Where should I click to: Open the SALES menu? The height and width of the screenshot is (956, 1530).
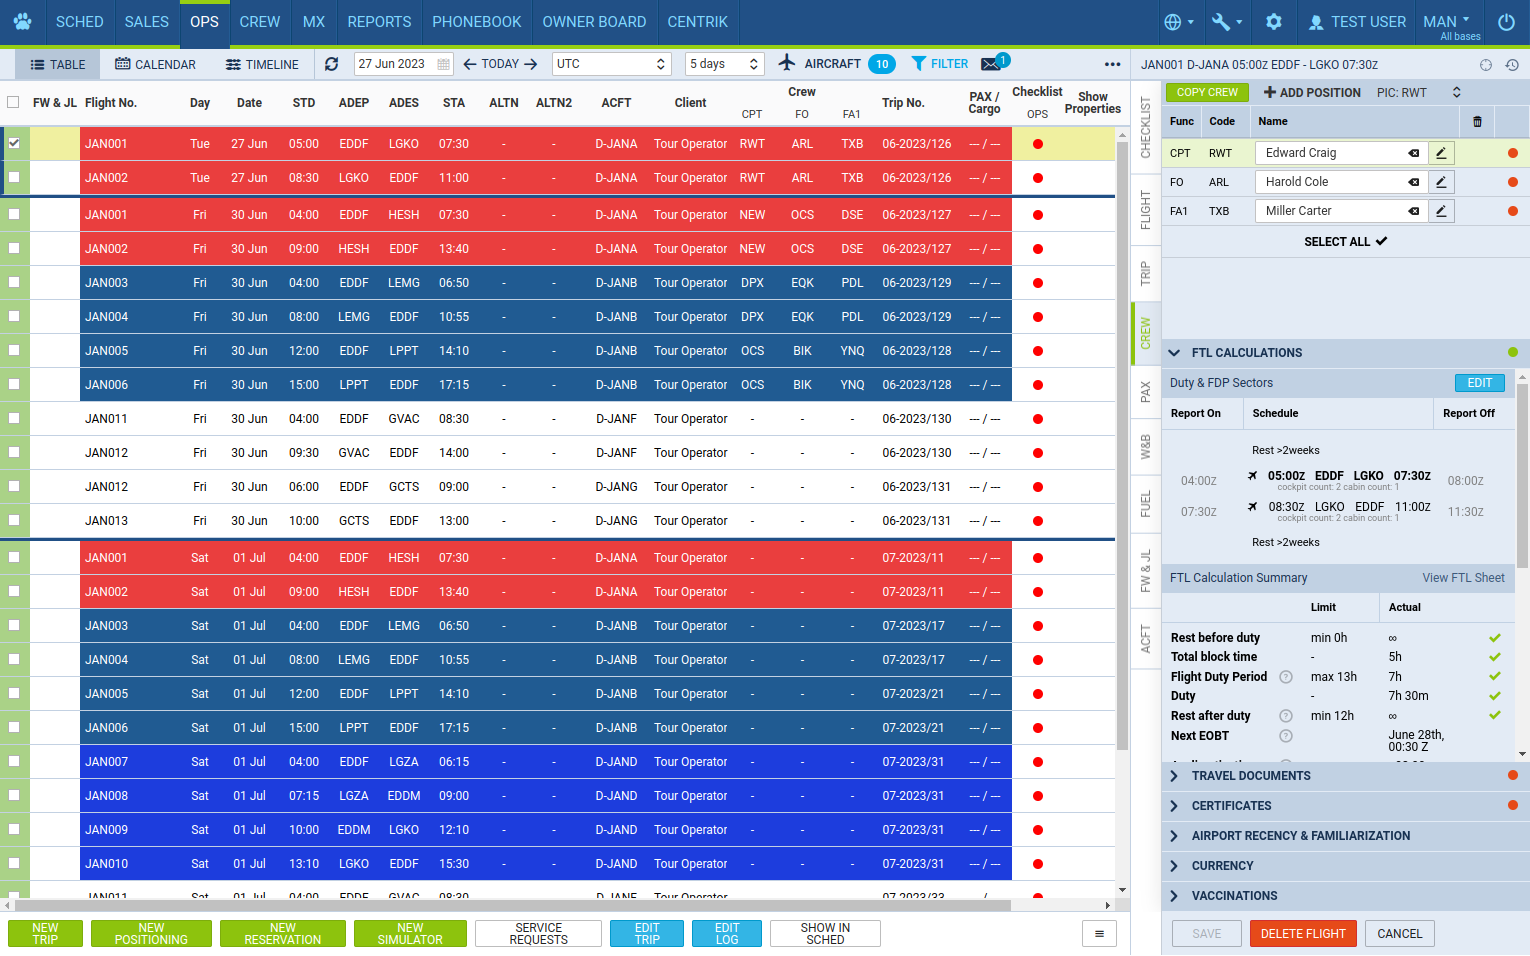146,22
